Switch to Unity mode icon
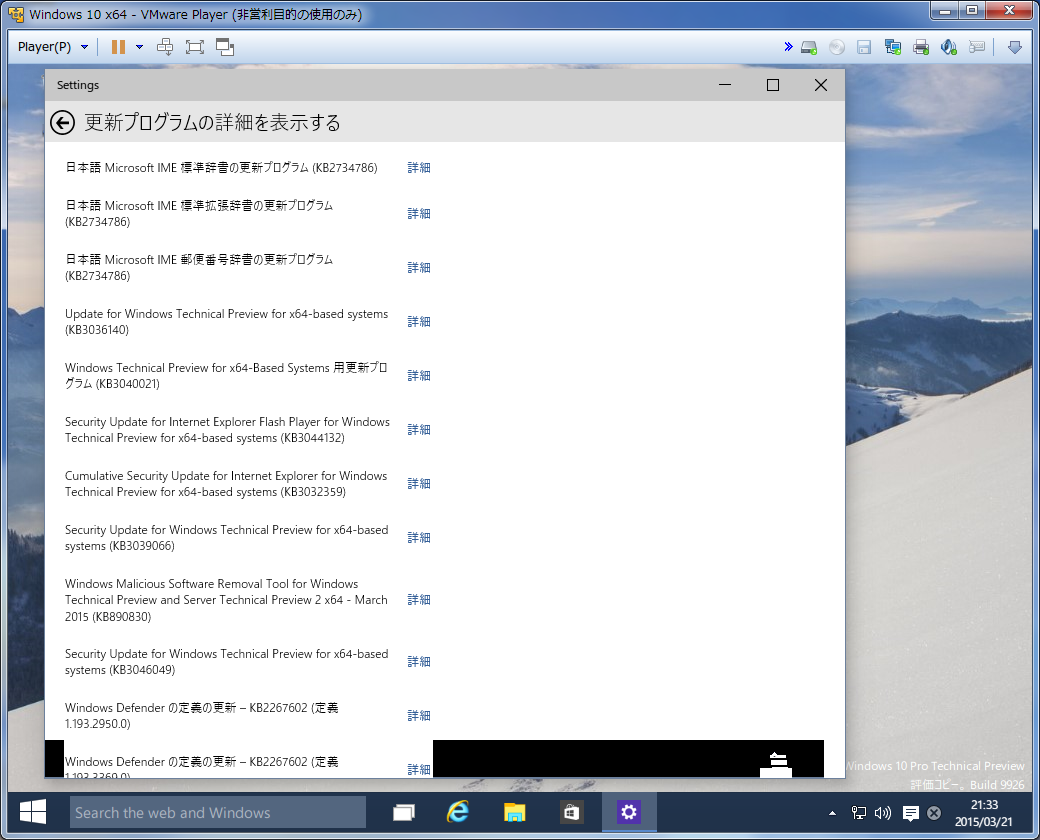The image size is (1040, 840). coord(226,47)
